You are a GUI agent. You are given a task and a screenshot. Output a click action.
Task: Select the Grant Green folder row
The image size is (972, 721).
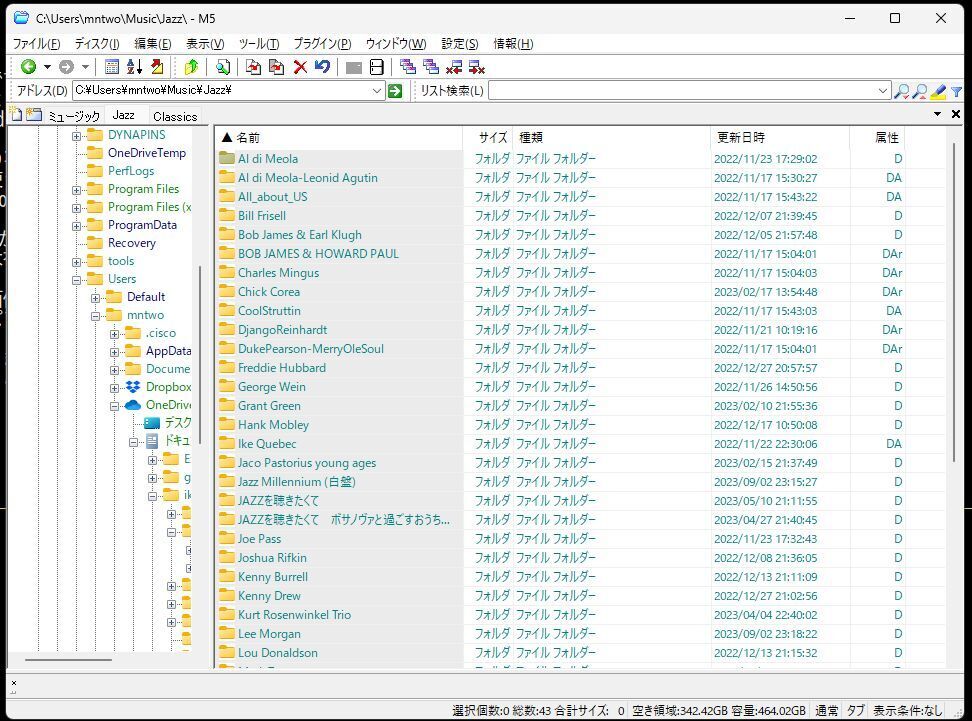269,406
